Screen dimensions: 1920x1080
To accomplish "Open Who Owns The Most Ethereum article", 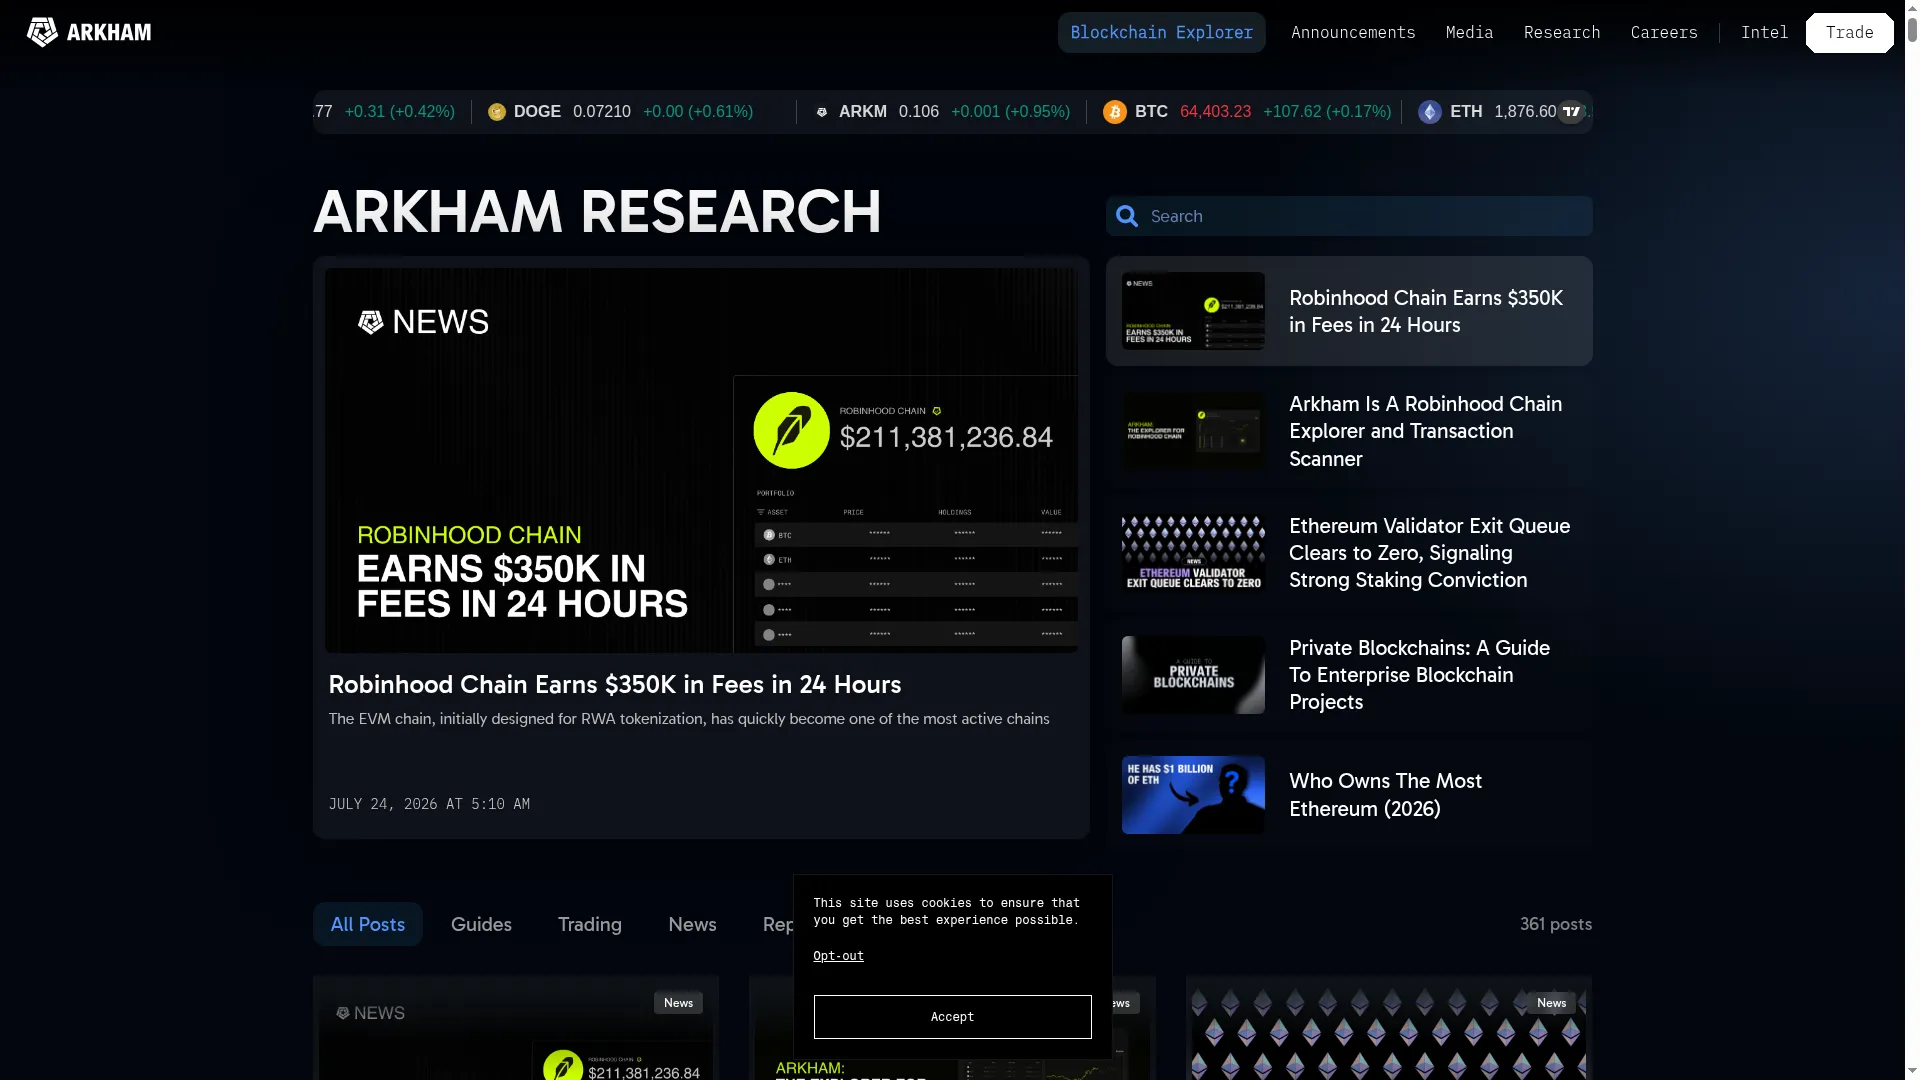I will coord(1386,795).
